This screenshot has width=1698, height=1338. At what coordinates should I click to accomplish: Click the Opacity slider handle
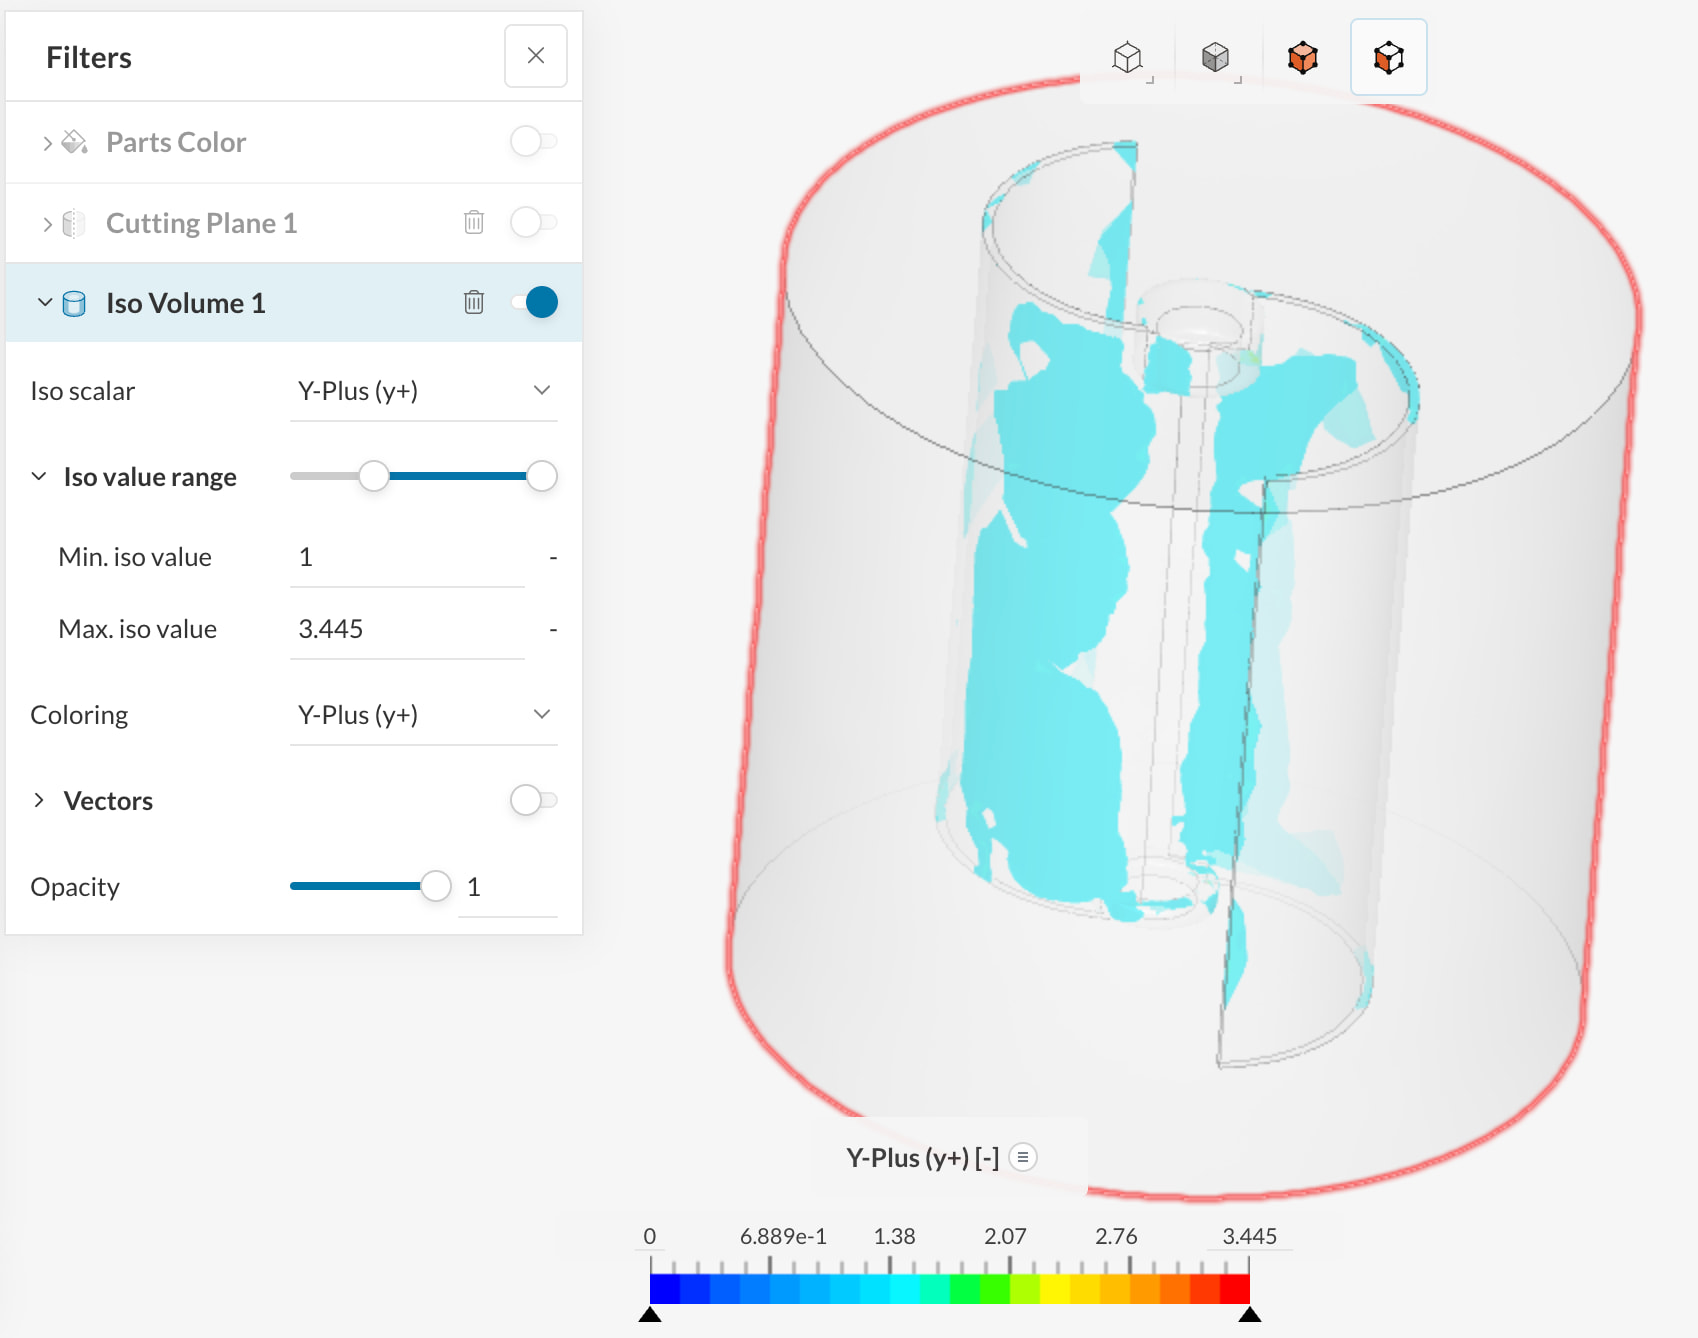click(436, 886)
